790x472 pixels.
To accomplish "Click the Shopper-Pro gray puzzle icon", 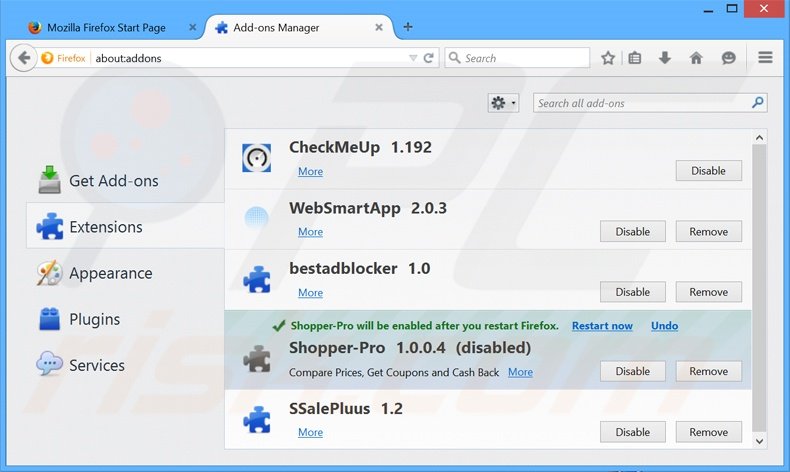I will click(257, 359).
